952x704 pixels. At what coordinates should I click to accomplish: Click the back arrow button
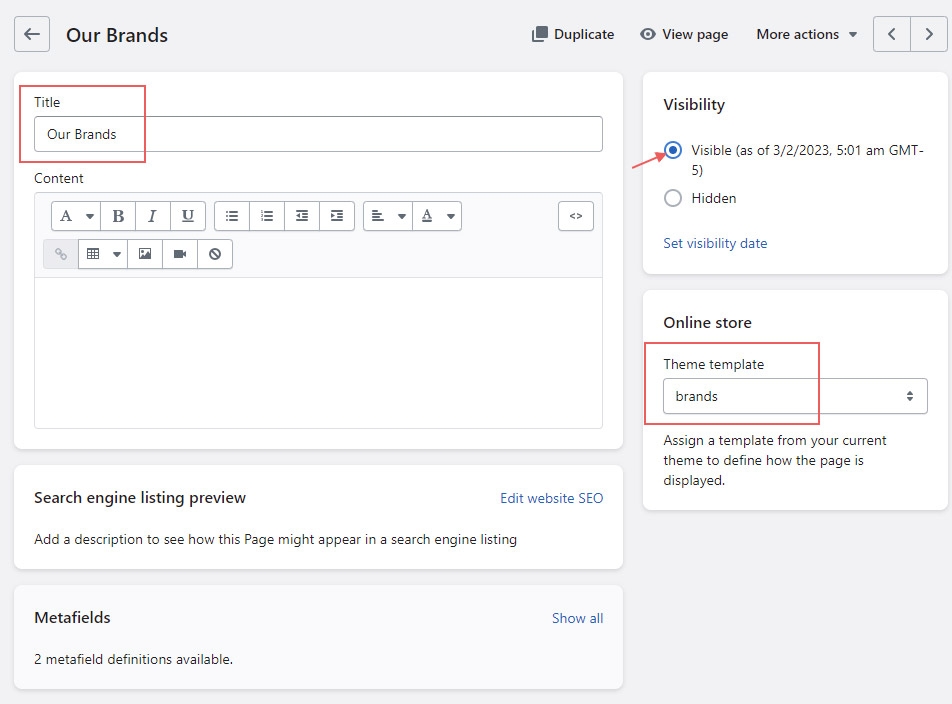[x=32, y=34]
